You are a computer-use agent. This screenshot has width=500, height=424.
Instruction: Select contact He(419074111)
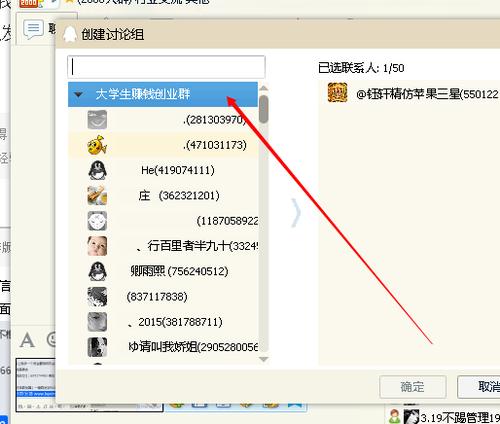163,170
